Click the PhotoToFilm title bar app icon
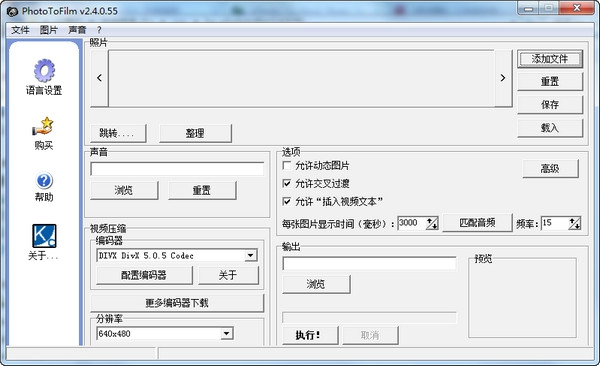 tap(12, 11)
